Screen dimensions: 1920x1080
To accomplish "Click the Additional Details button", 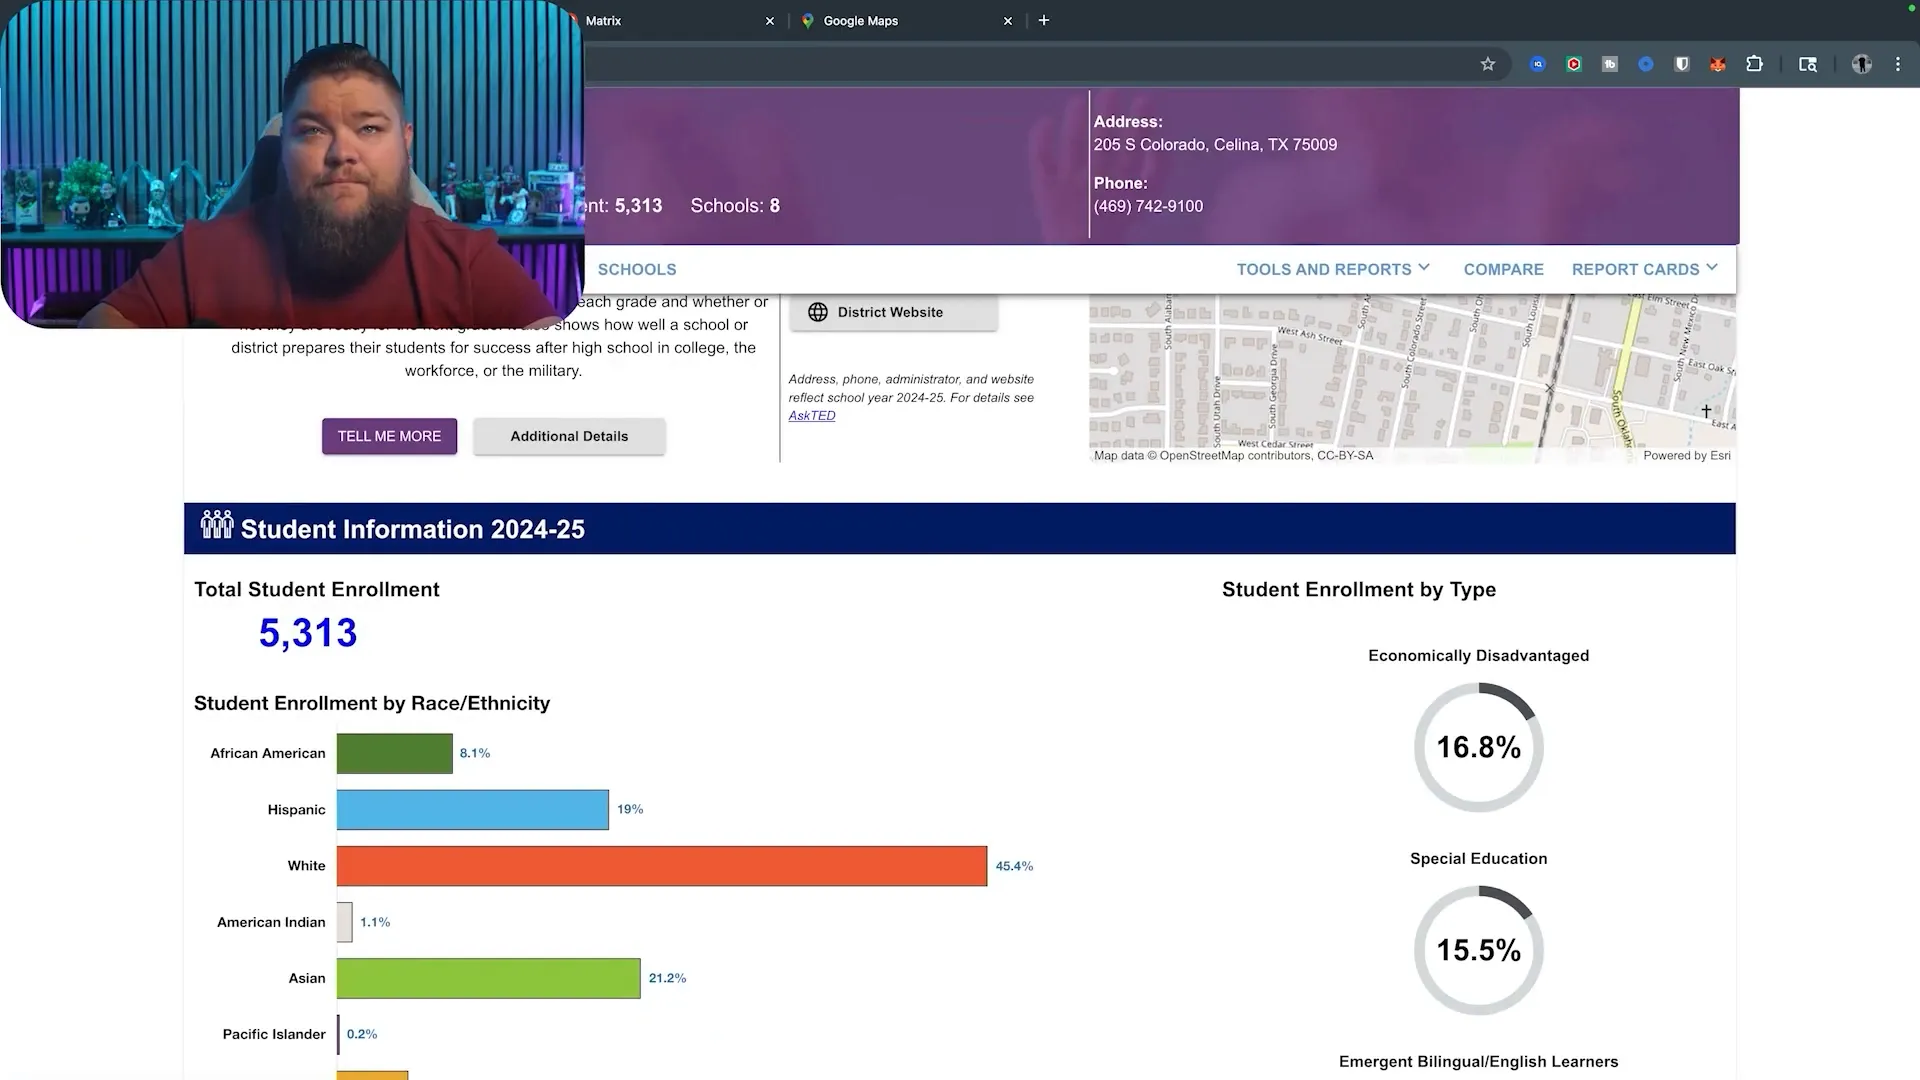I will [x=569, y=436].
